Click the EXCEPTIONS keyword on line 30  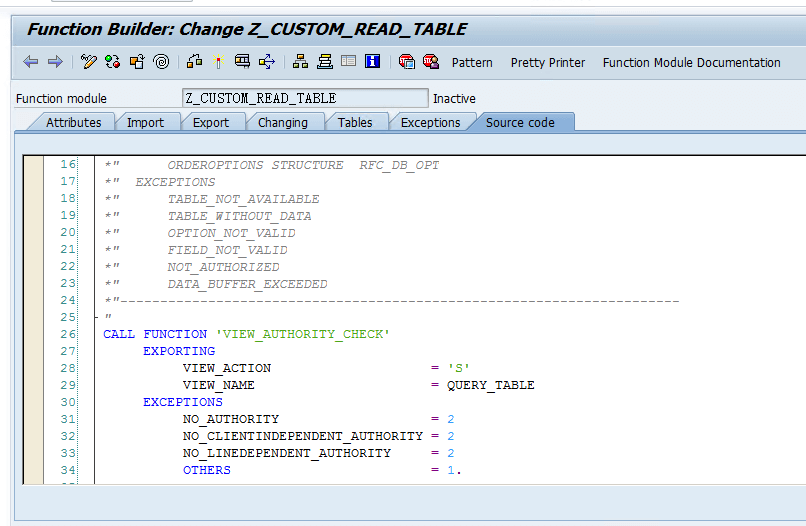tap(182, 402)
